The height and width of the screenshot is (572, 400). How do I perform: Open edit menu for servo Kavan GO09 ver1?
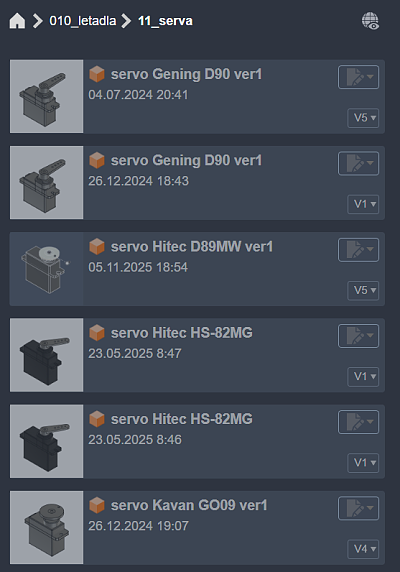(x=358, y=508)
